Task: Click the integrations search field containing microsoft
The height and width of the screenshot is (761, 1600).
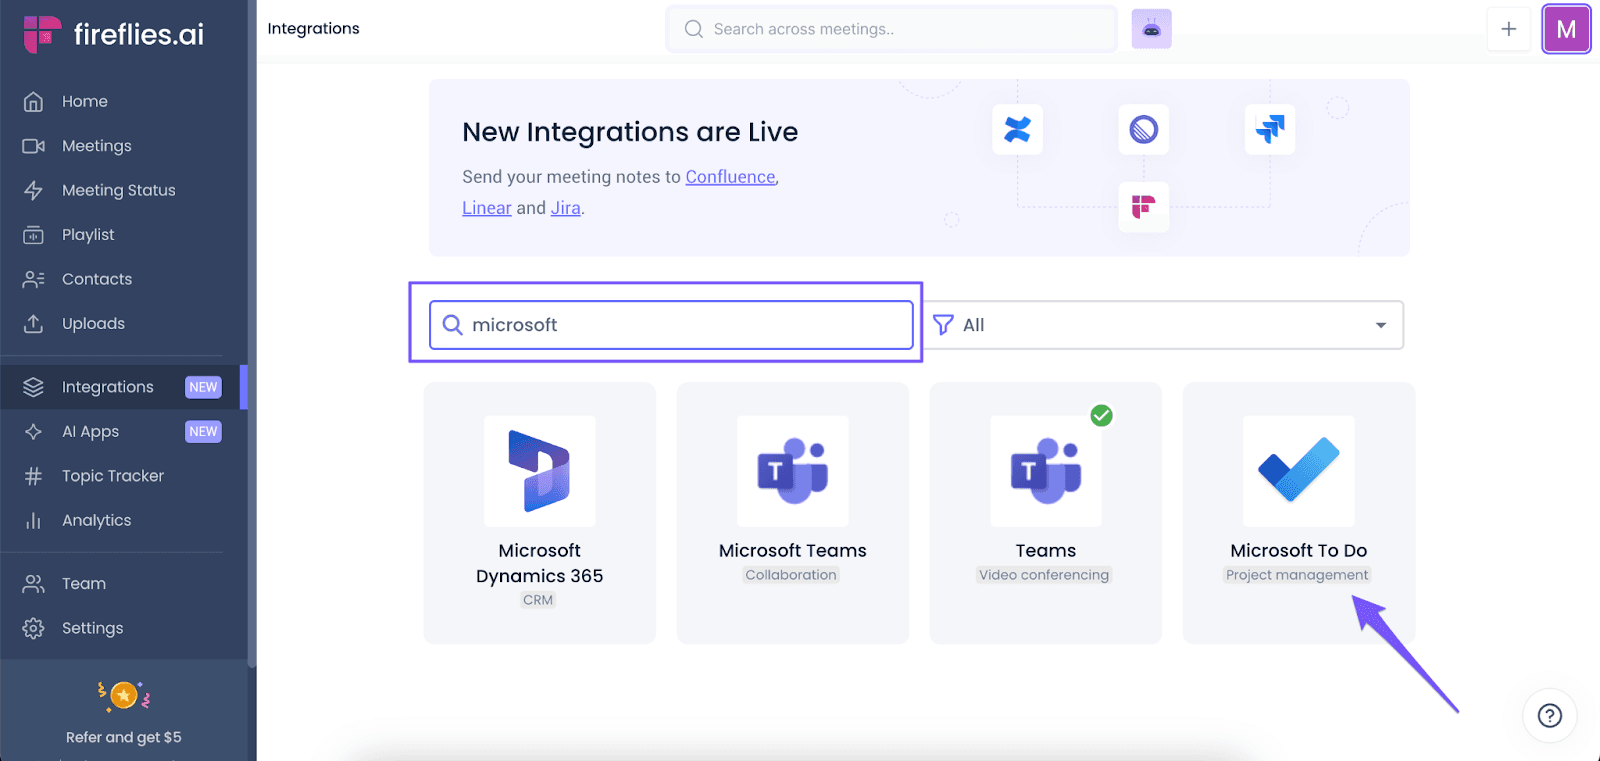Action: coord(671,325)
